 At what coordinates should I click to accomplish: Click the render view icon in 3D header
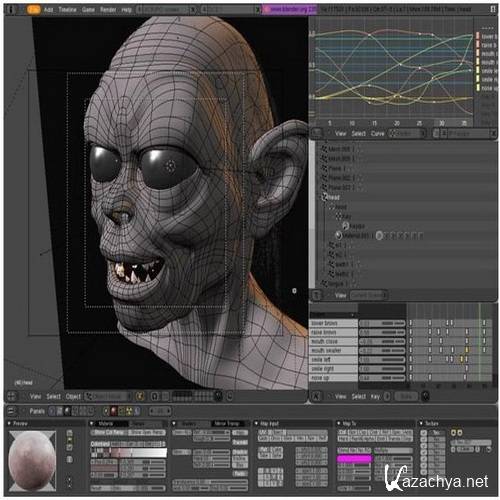tap(230, 396)
